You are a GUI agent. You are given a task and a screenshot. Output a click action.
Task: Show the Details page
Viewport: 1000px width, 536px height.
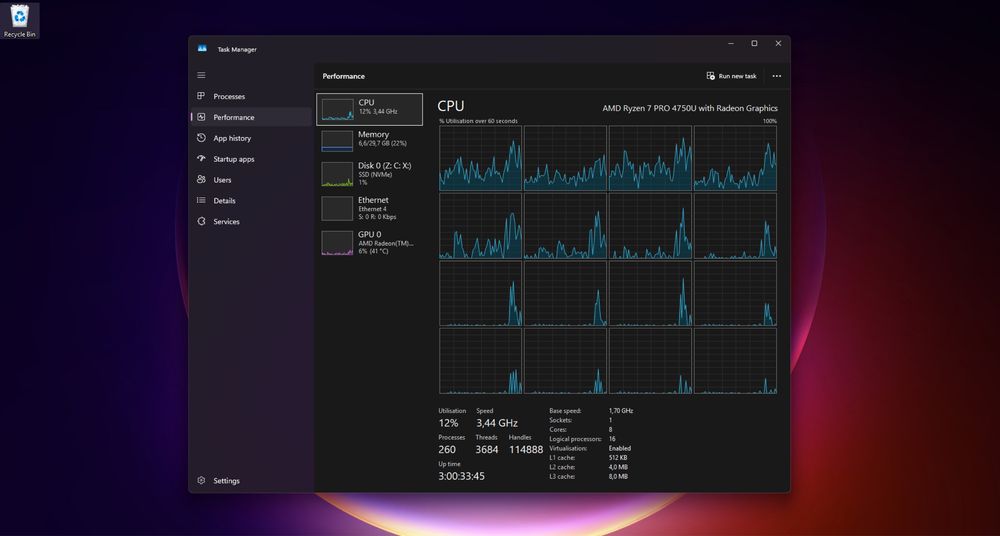250,200
